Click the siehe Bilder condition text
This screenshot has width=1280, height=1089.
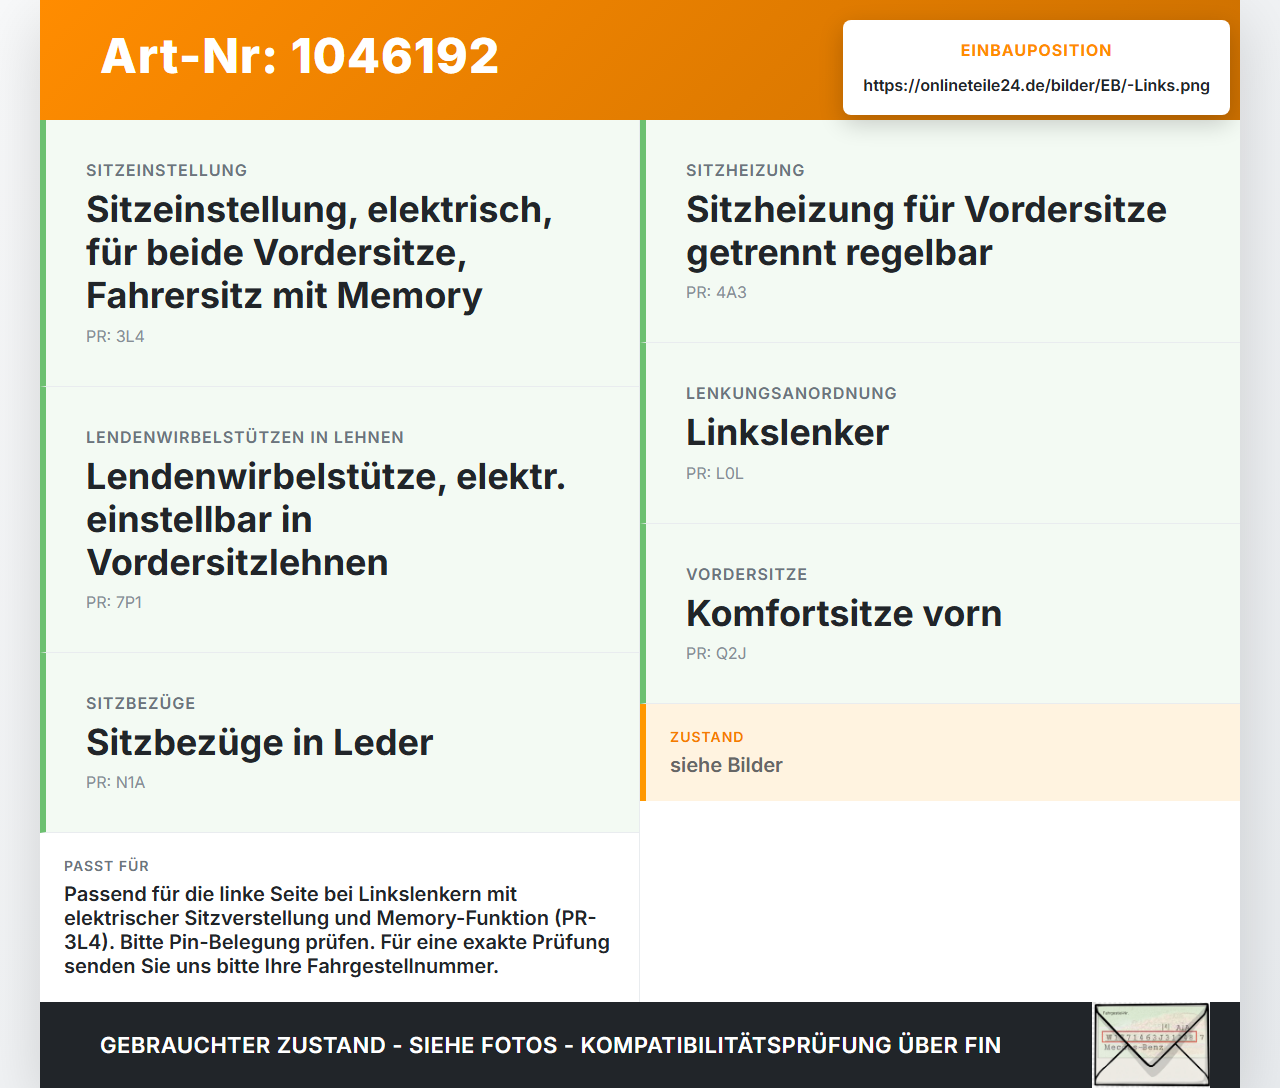coord(726,765)
